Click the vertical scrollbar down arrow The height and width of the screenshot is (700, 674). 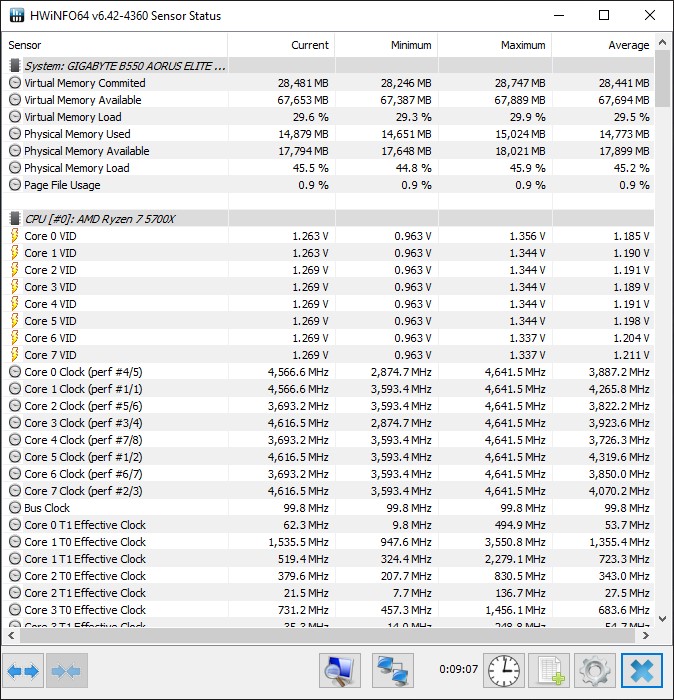click(662, 619)
